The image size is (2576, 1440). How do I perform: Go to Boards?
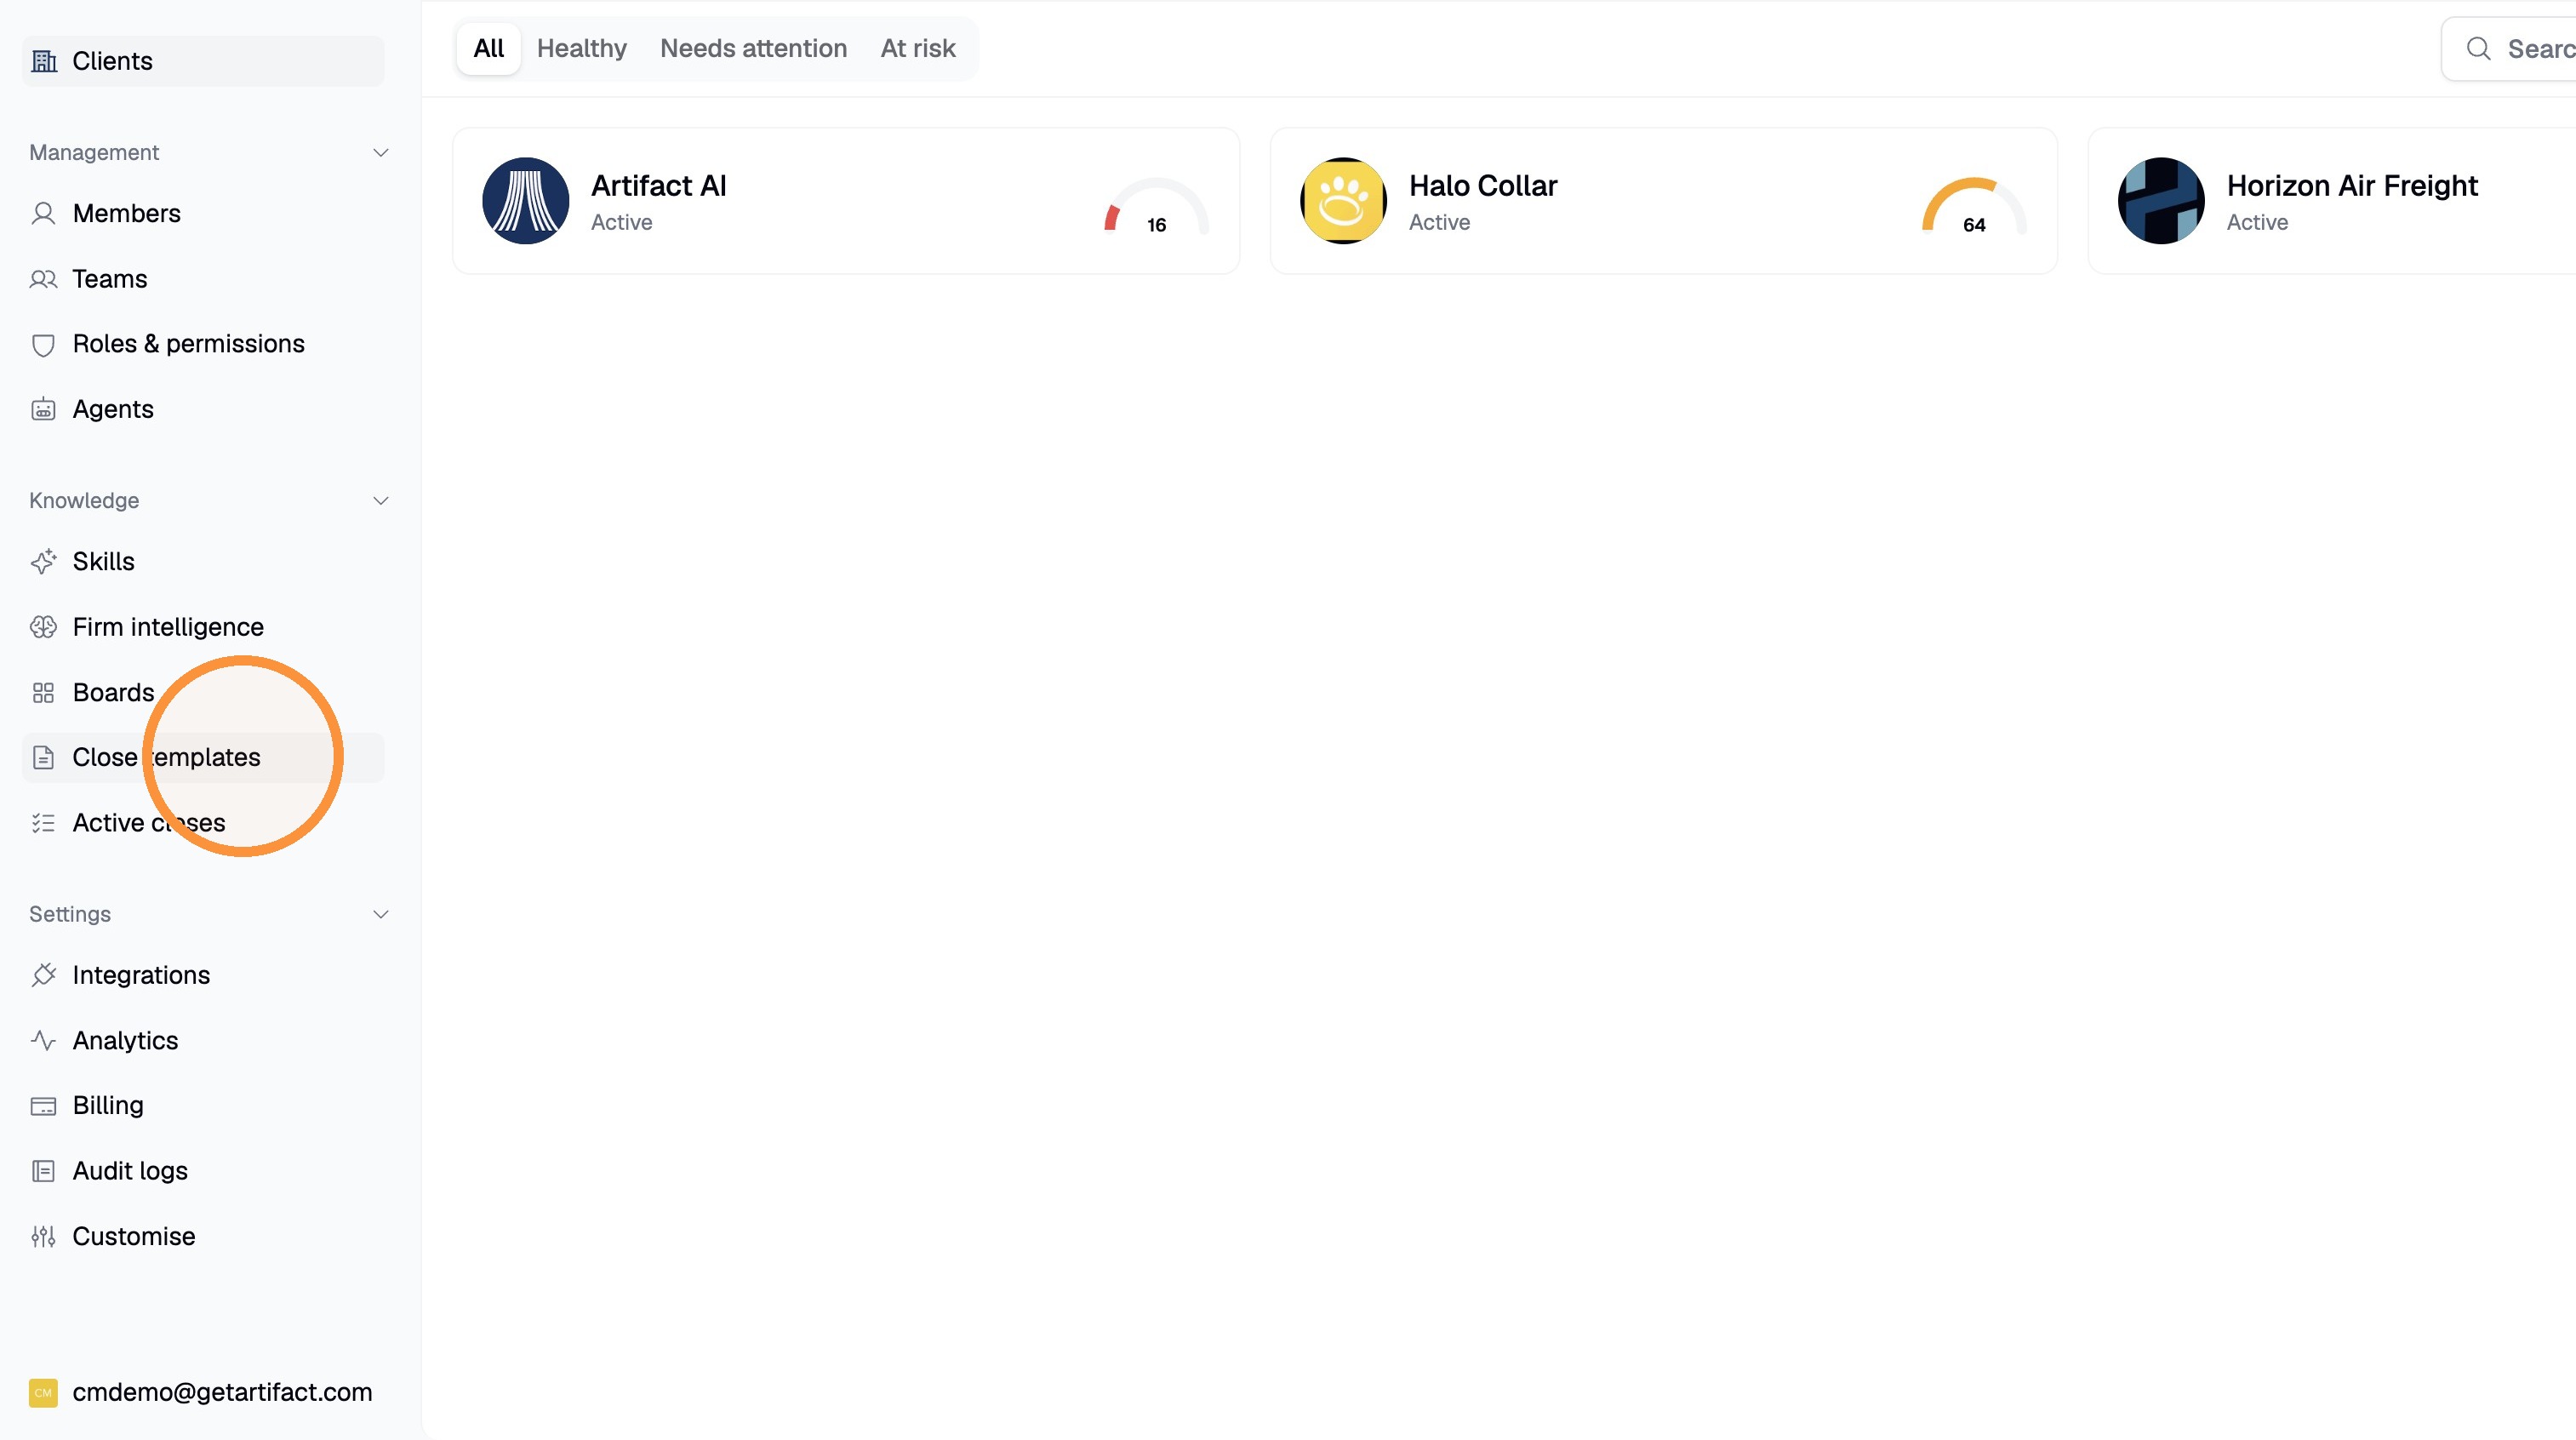[x=203, y=693]
